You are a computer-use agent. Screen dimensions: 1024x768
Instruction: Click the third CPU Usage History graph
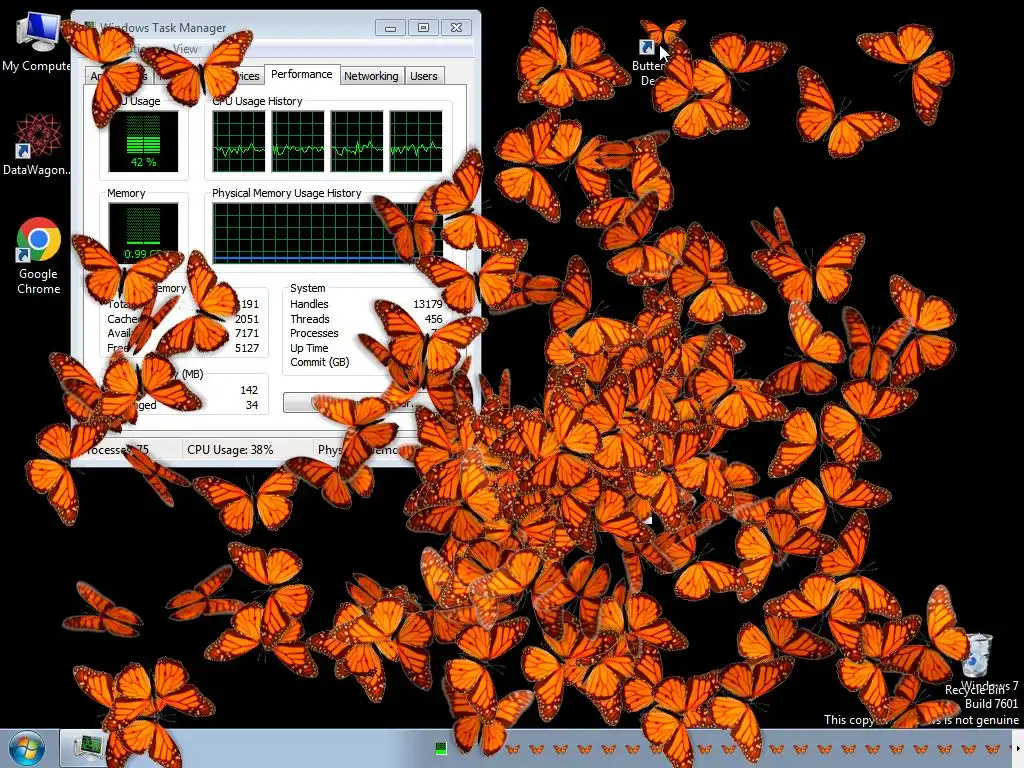tap(357, 141)
